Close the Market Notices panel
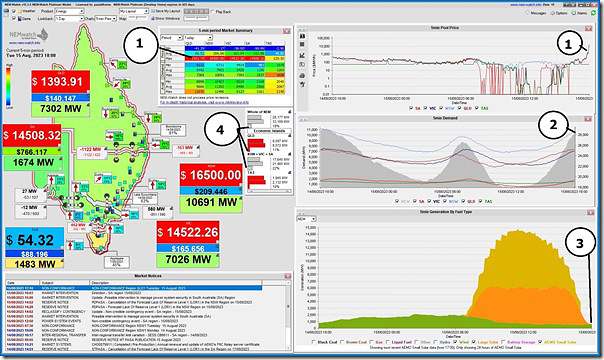 [287, 276]
